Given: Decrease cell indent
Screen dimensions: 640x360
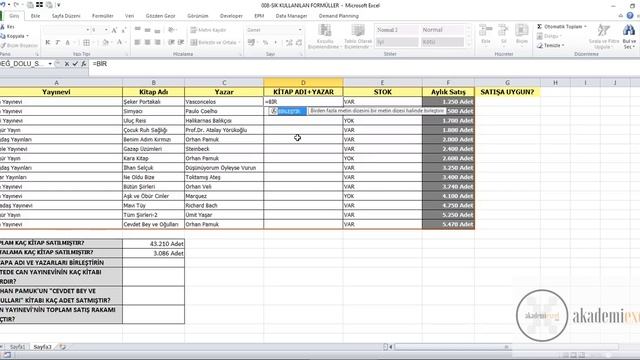Looking at the screenshot, I should 171,42.
